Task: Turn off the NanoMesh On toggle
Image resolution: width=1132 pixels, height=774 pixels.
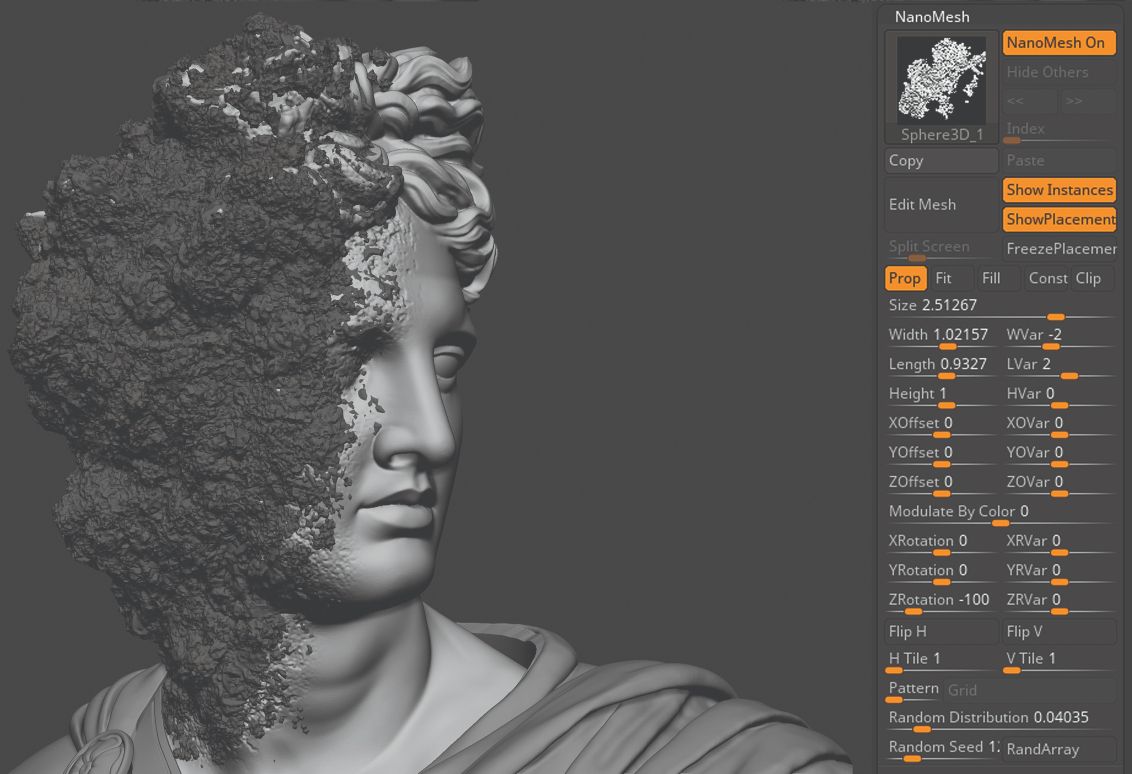Action: pyautogui.click(x=1057, y=42)
